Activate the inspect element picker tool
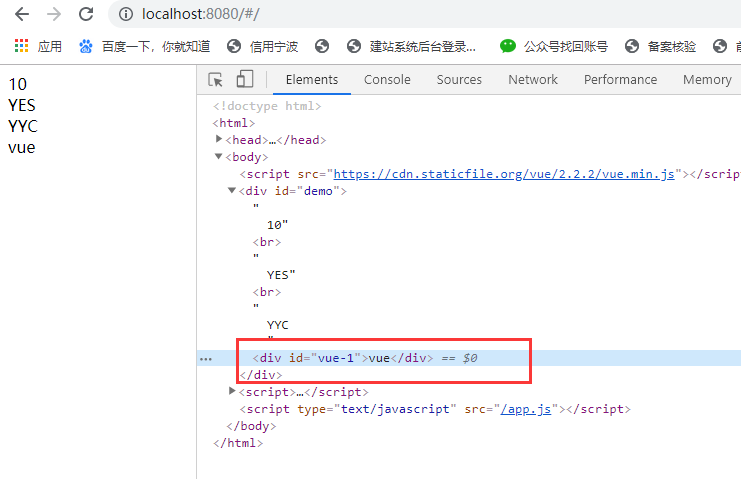The width and height of the screenshot is (741, 479). (x=215, y=79)
